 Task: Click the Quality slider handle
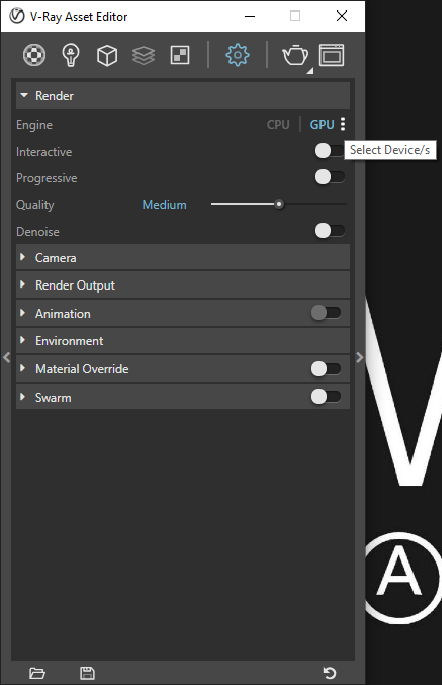click(x=279, y=204)
